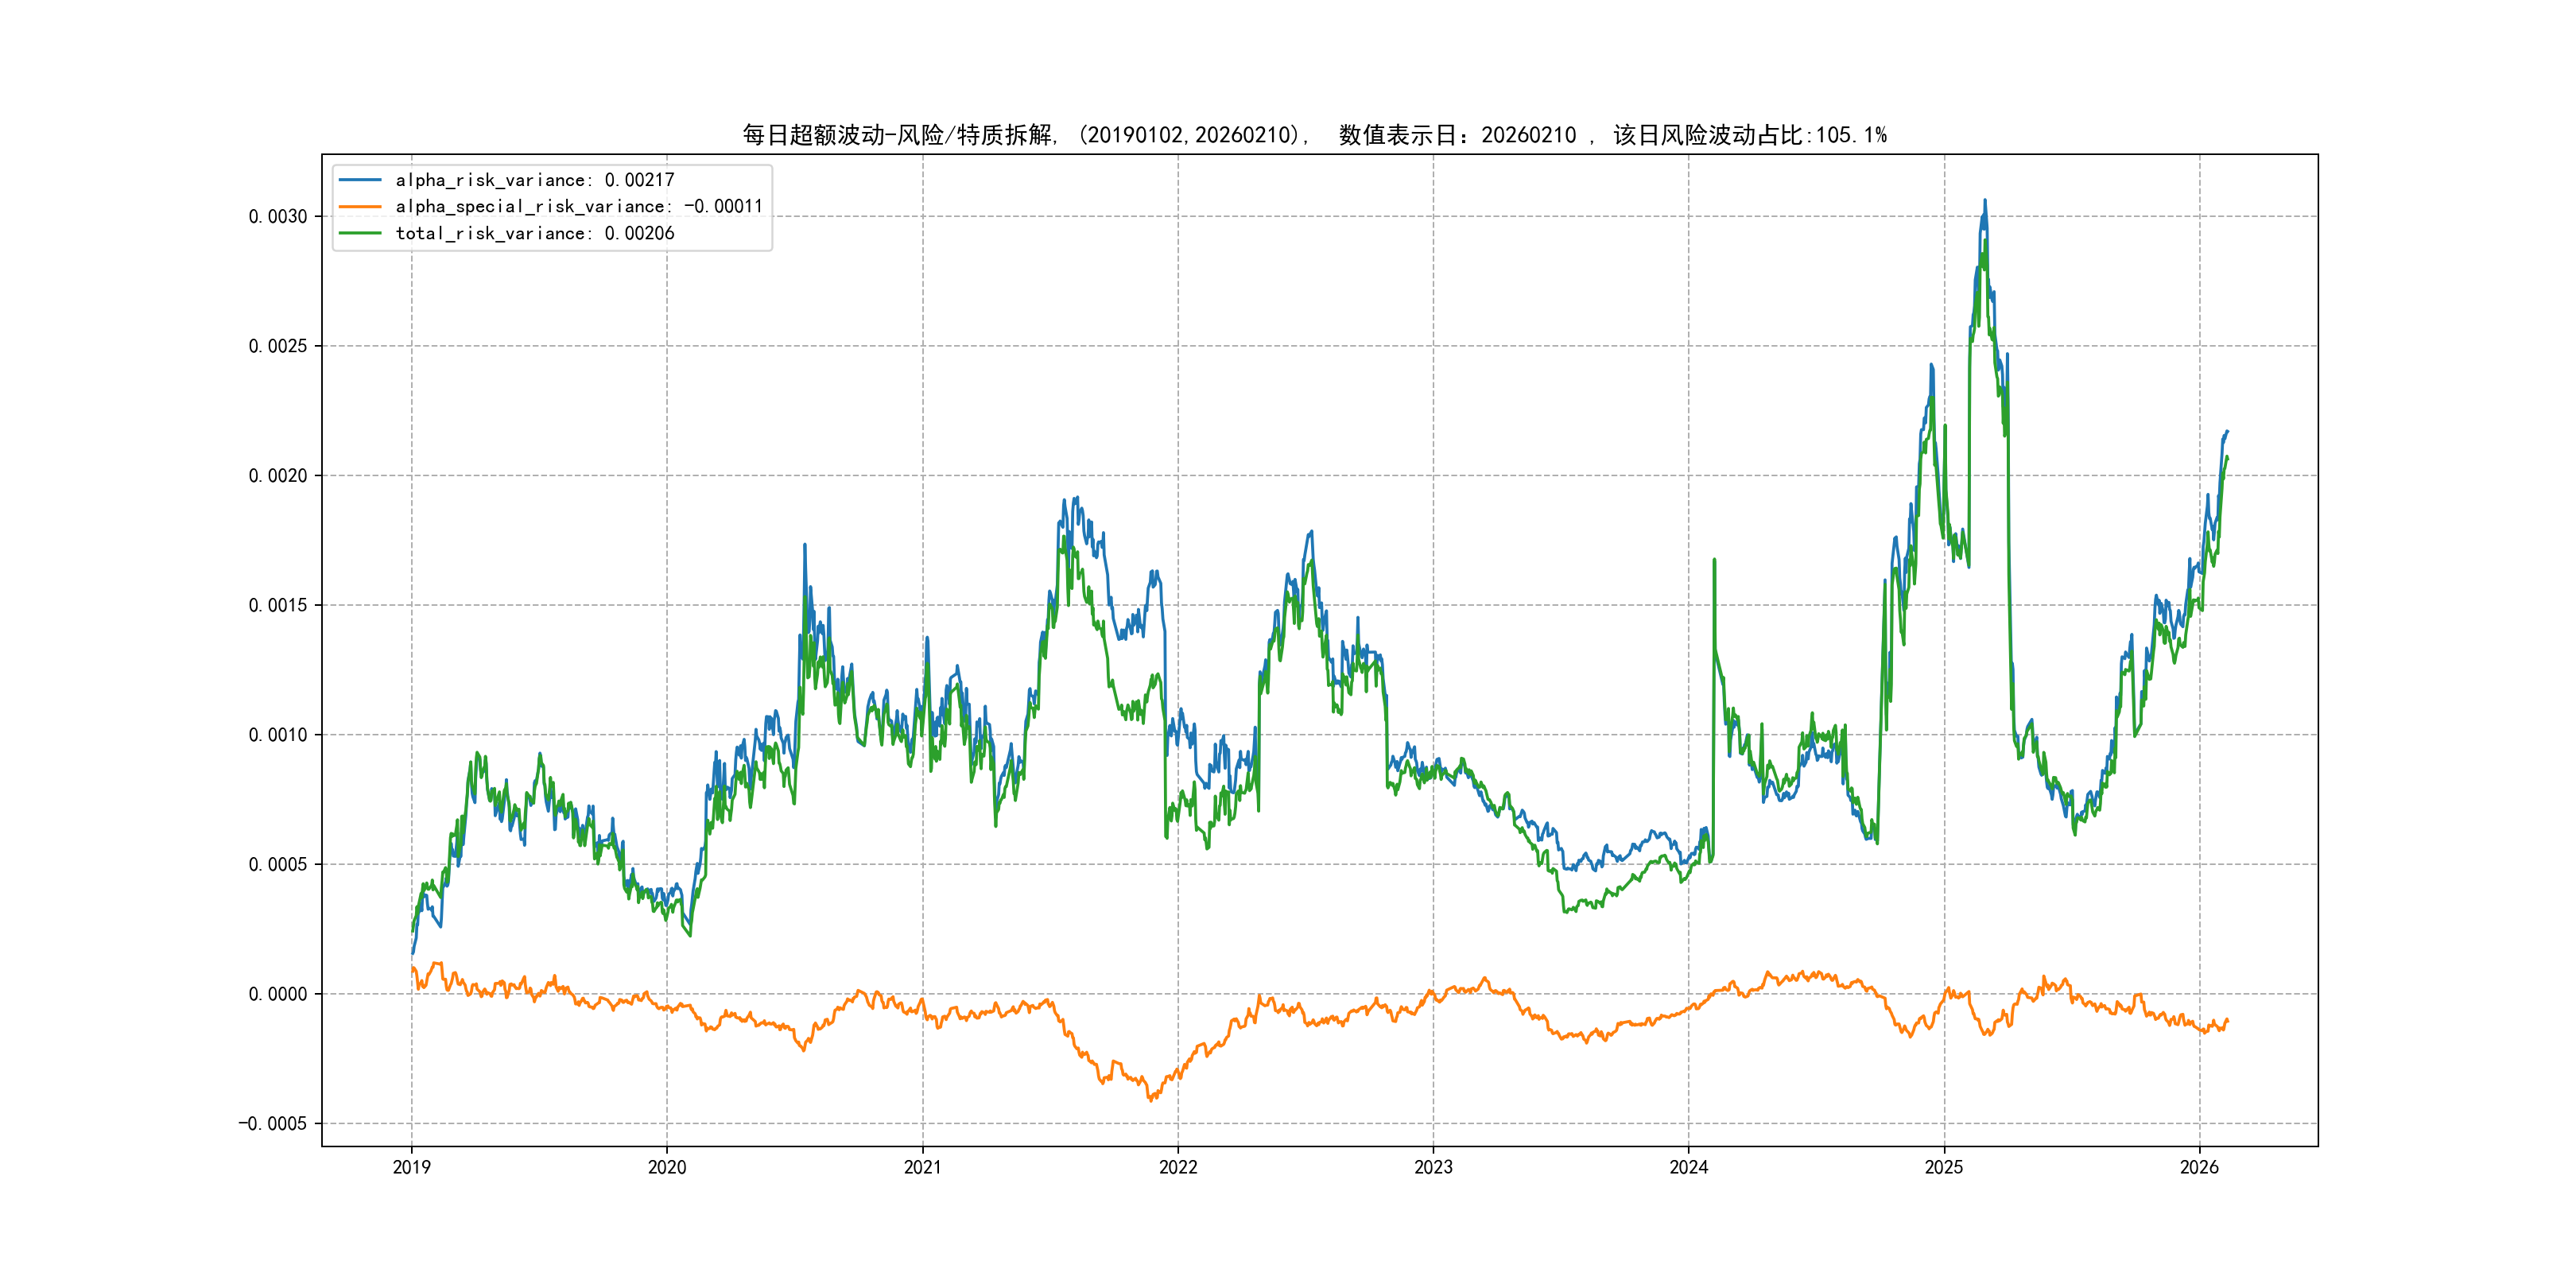Click the 2023 x-axis tick label

point(1433,1167)
